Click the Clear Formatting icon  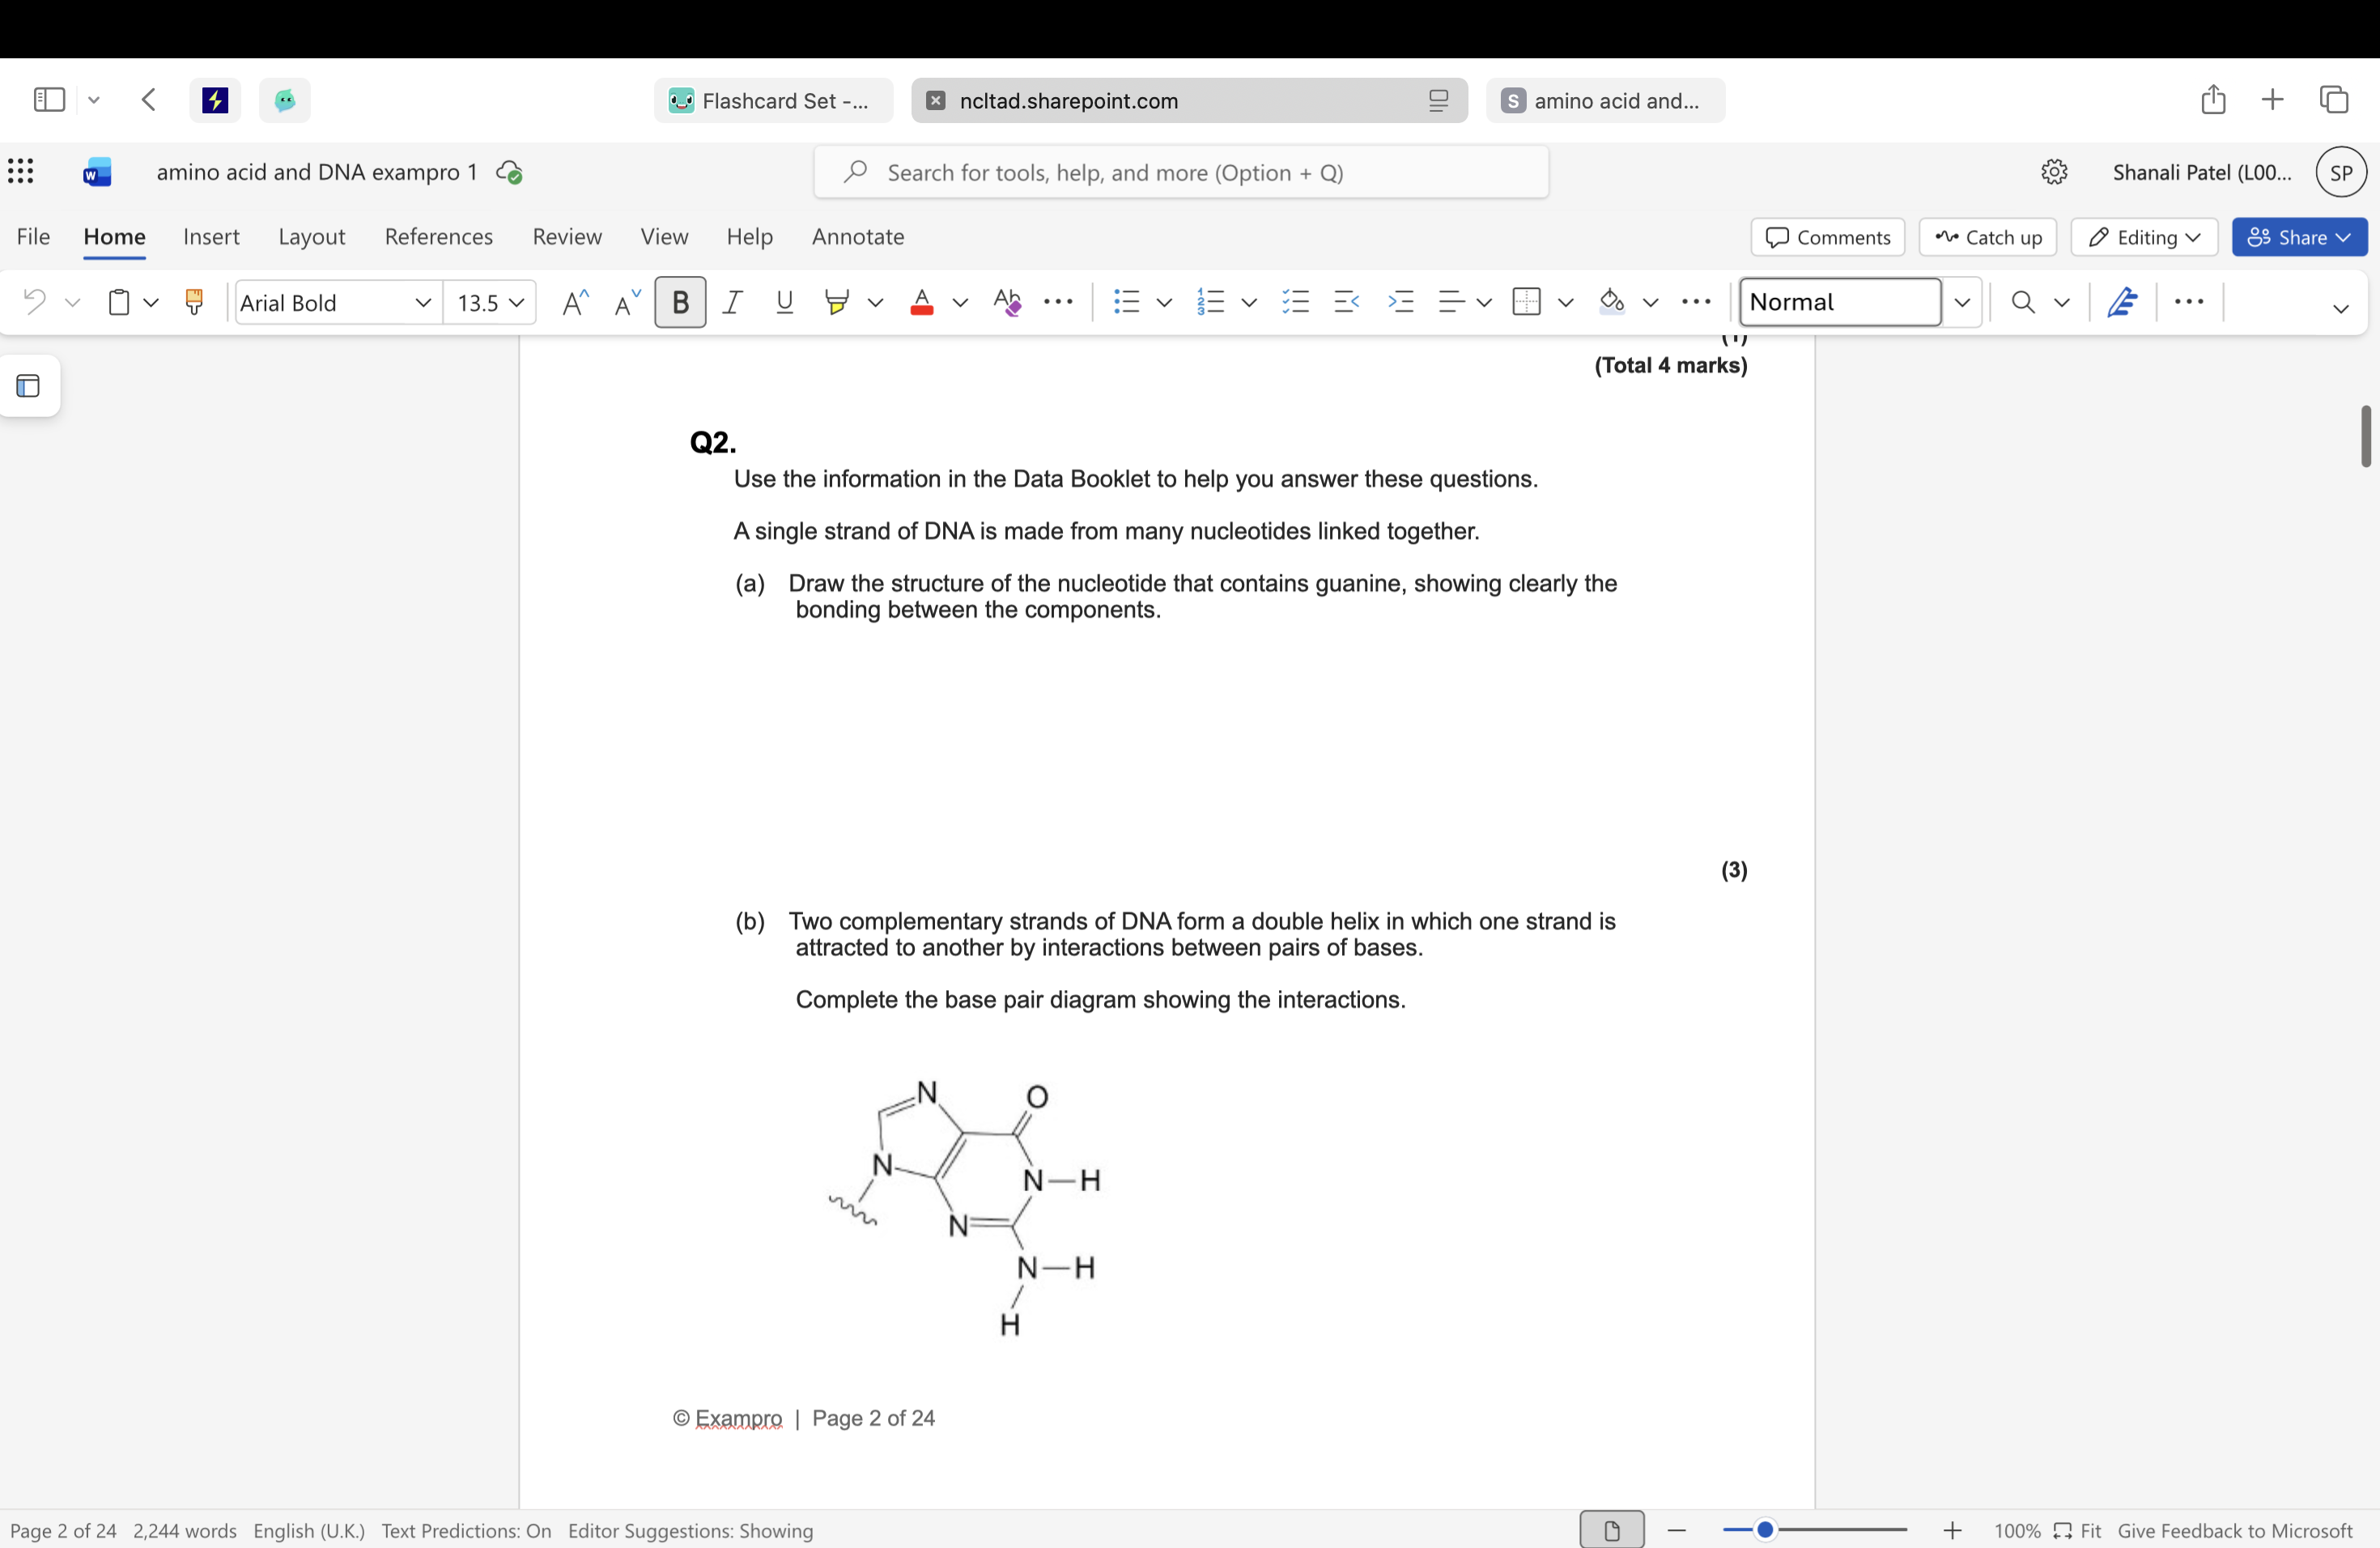pos(1007,301)
